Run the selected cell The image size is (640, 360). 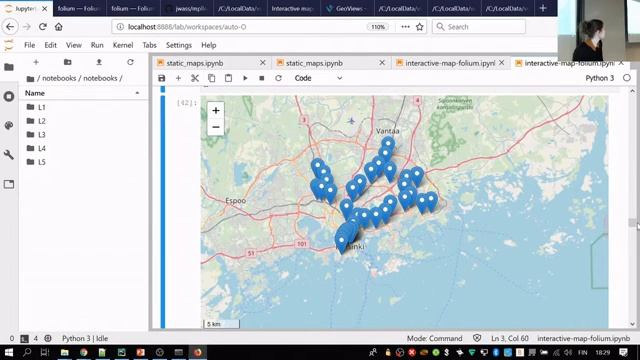(245, 78)
